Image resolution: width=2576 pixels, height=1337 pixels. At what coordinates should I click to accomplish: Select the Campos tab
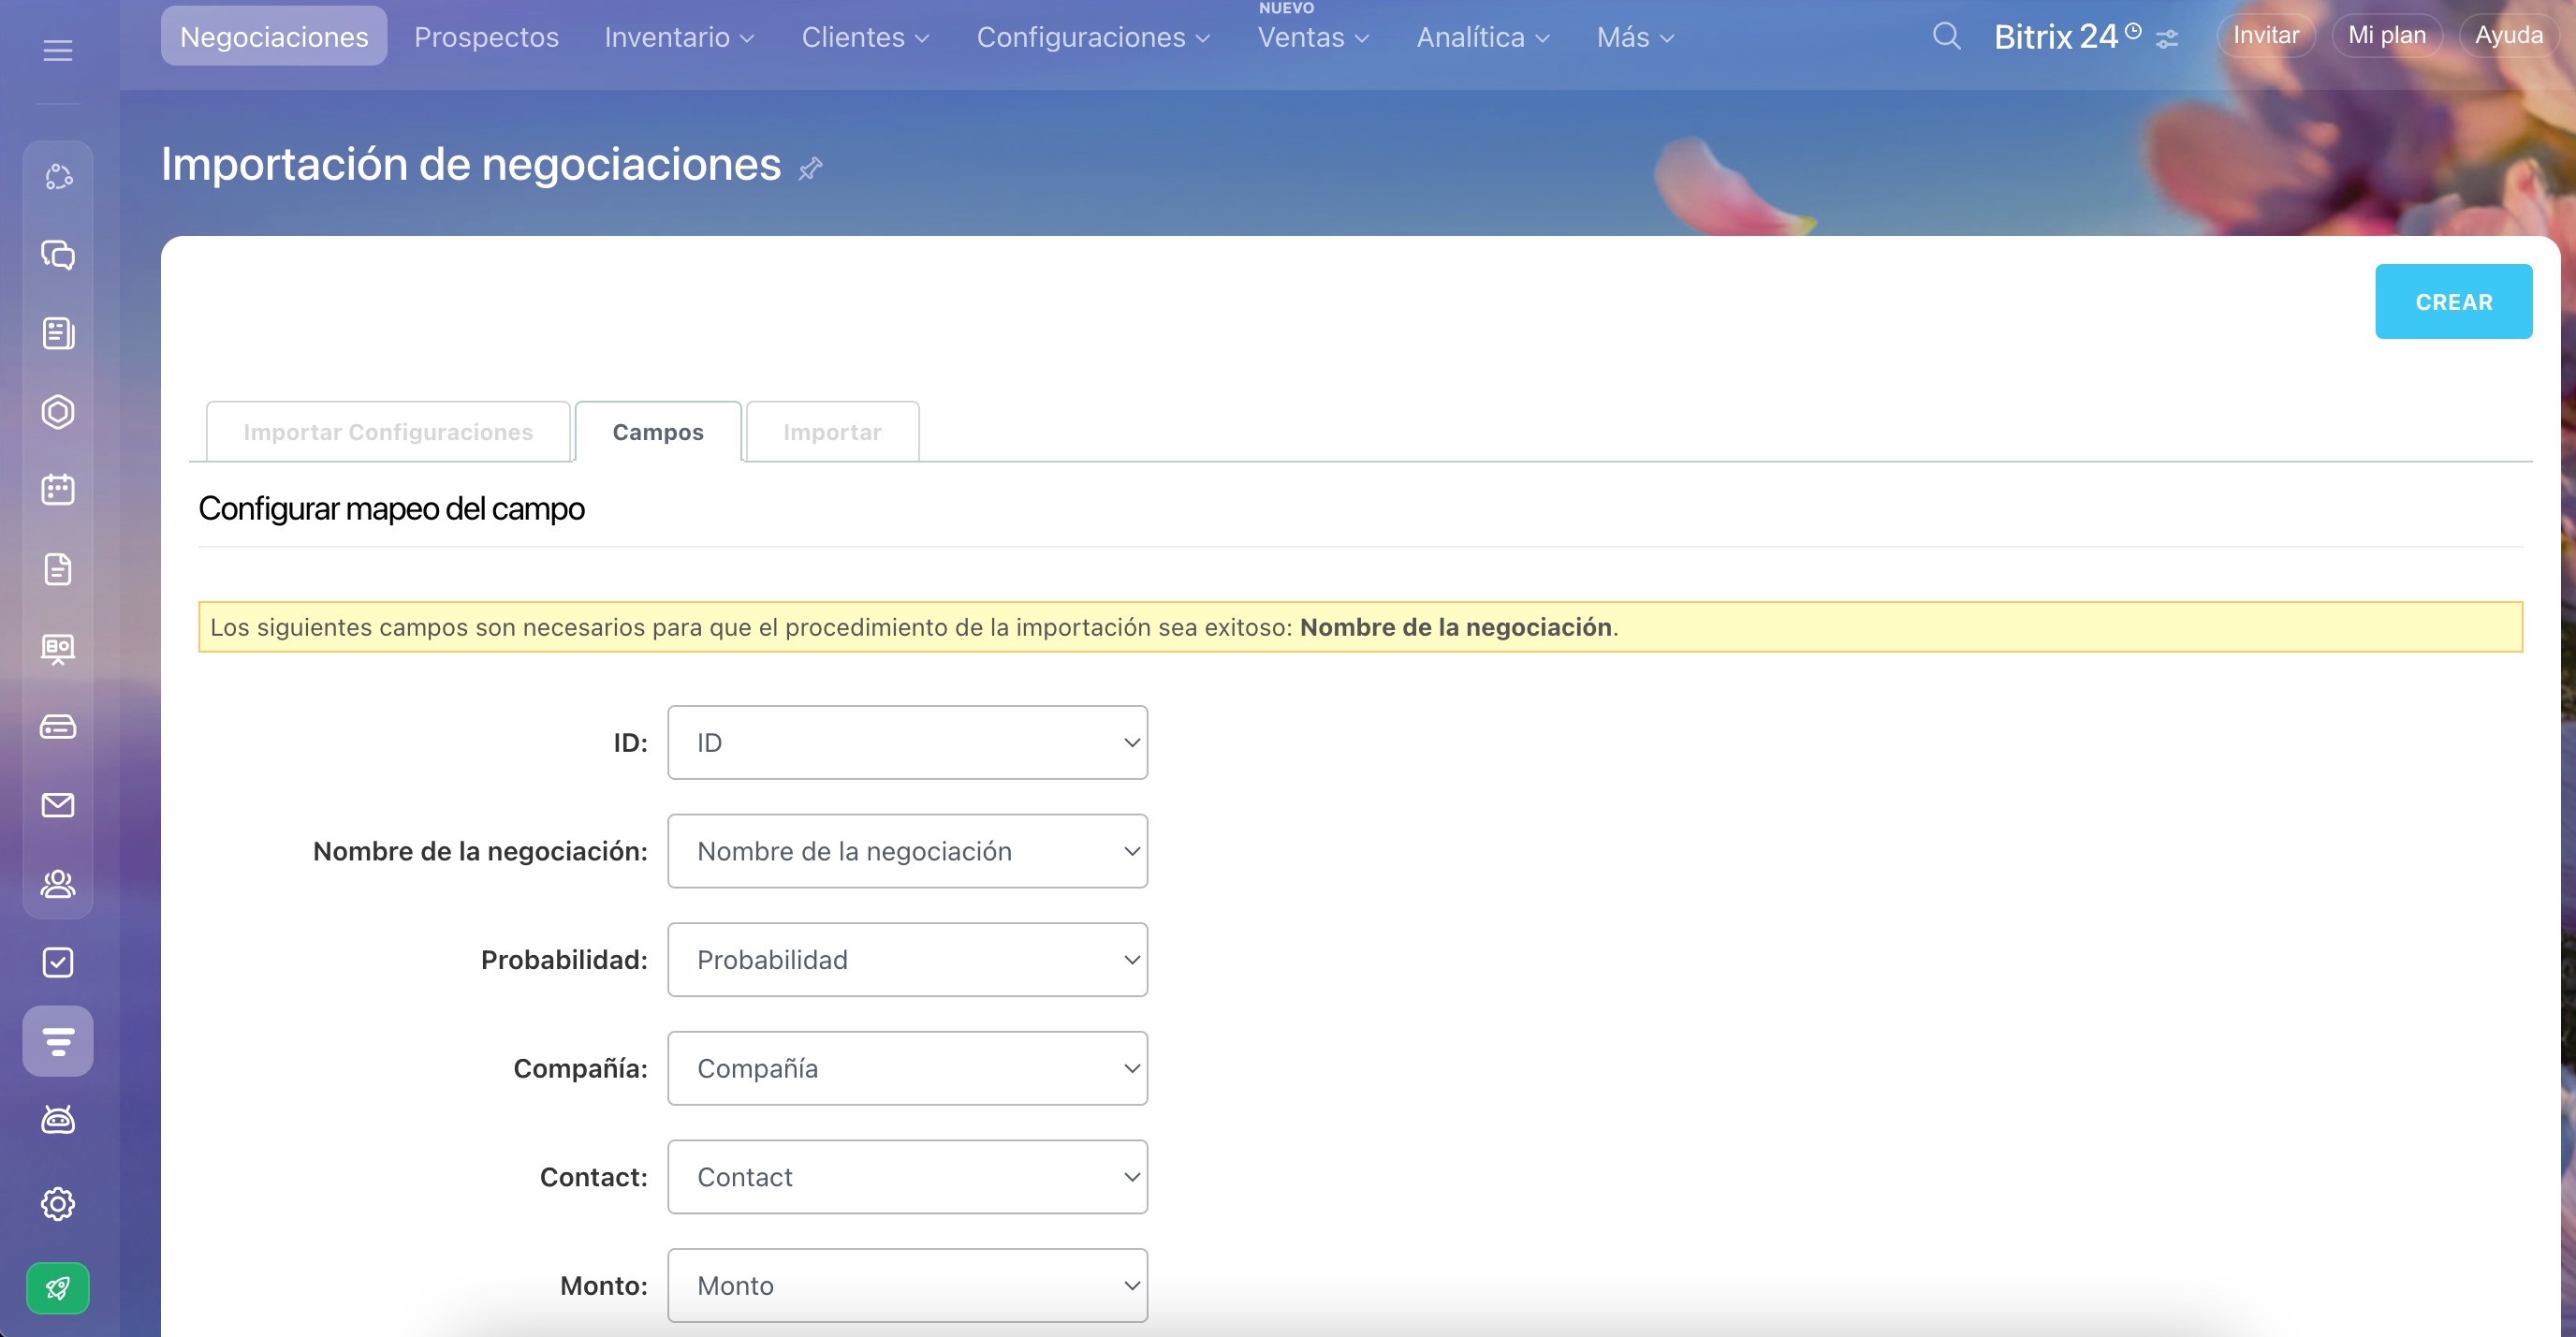[x=658, y=432]
